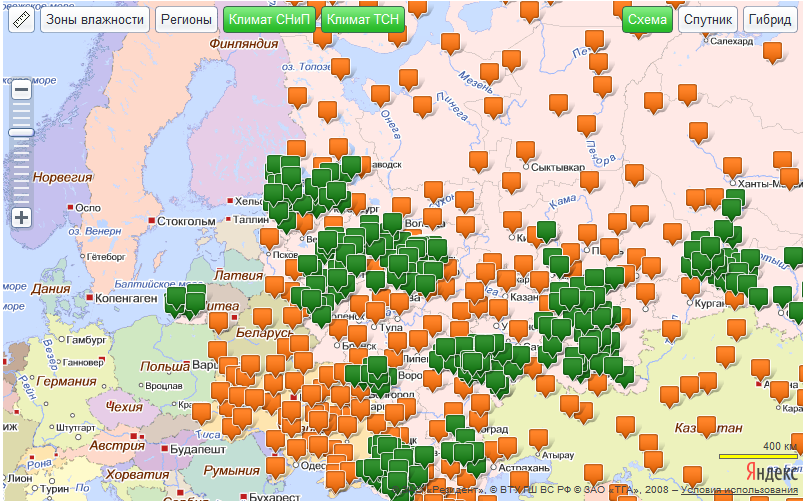Click the zoom in plus button
The width and height of the screenshot is (805, 501).
click(21, 217)
